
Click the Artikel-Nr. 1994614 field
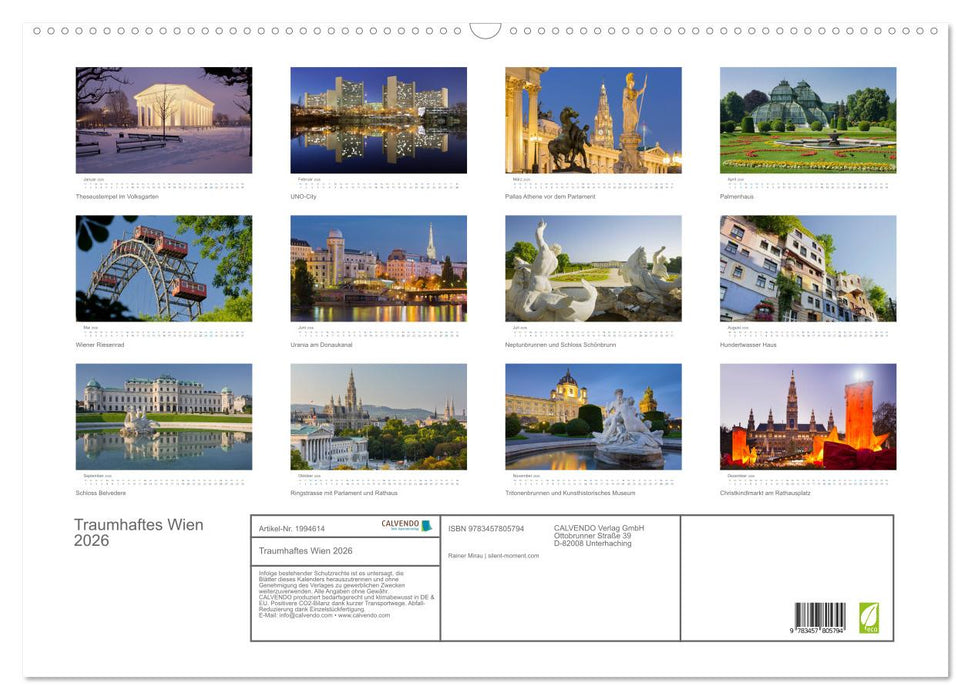click(x=291, y=528)
